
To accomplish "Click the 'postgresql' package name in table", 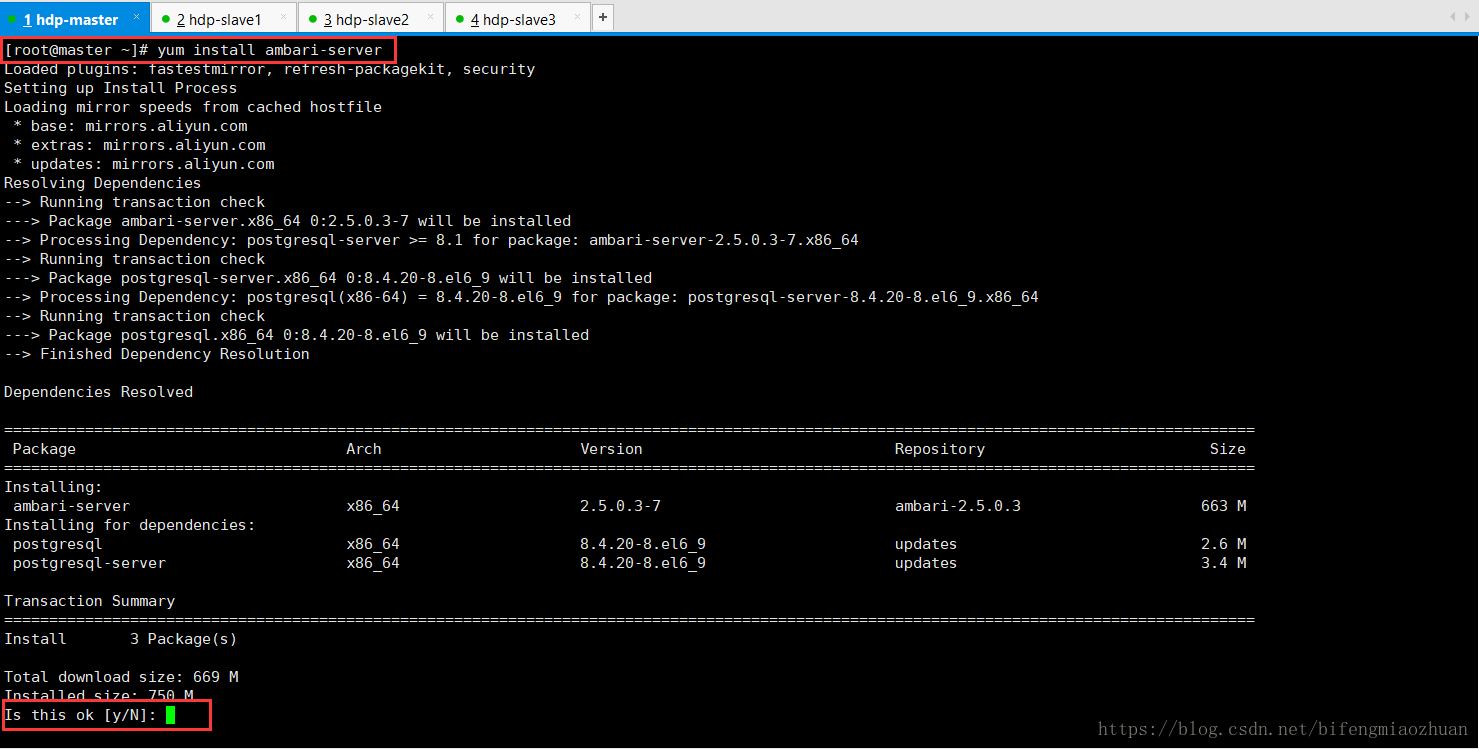I will (58, 544).
